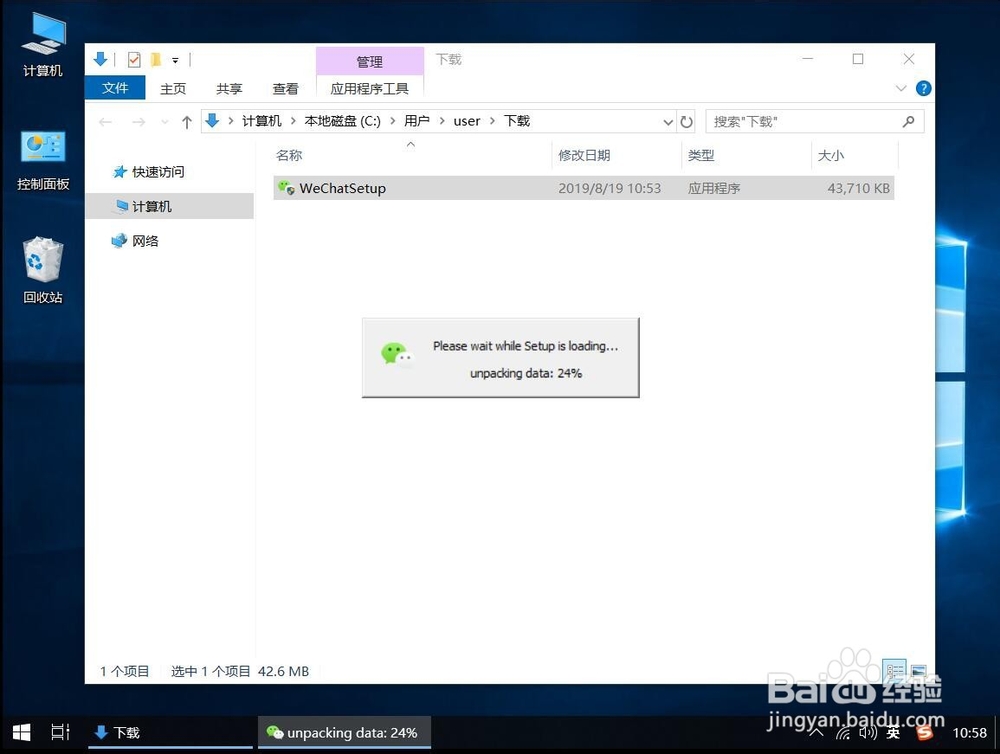This screenshot has height=754, width=1000.
Task: Expand chevron after 计算机 breadcrumb
Action: click(293, 121)
